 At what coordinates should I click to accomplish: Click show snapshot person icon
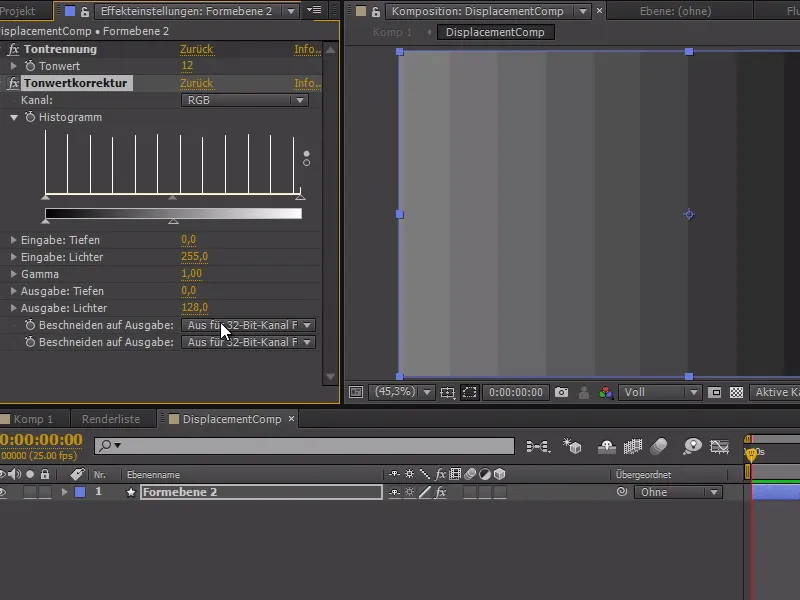click(x=584, y=392)
